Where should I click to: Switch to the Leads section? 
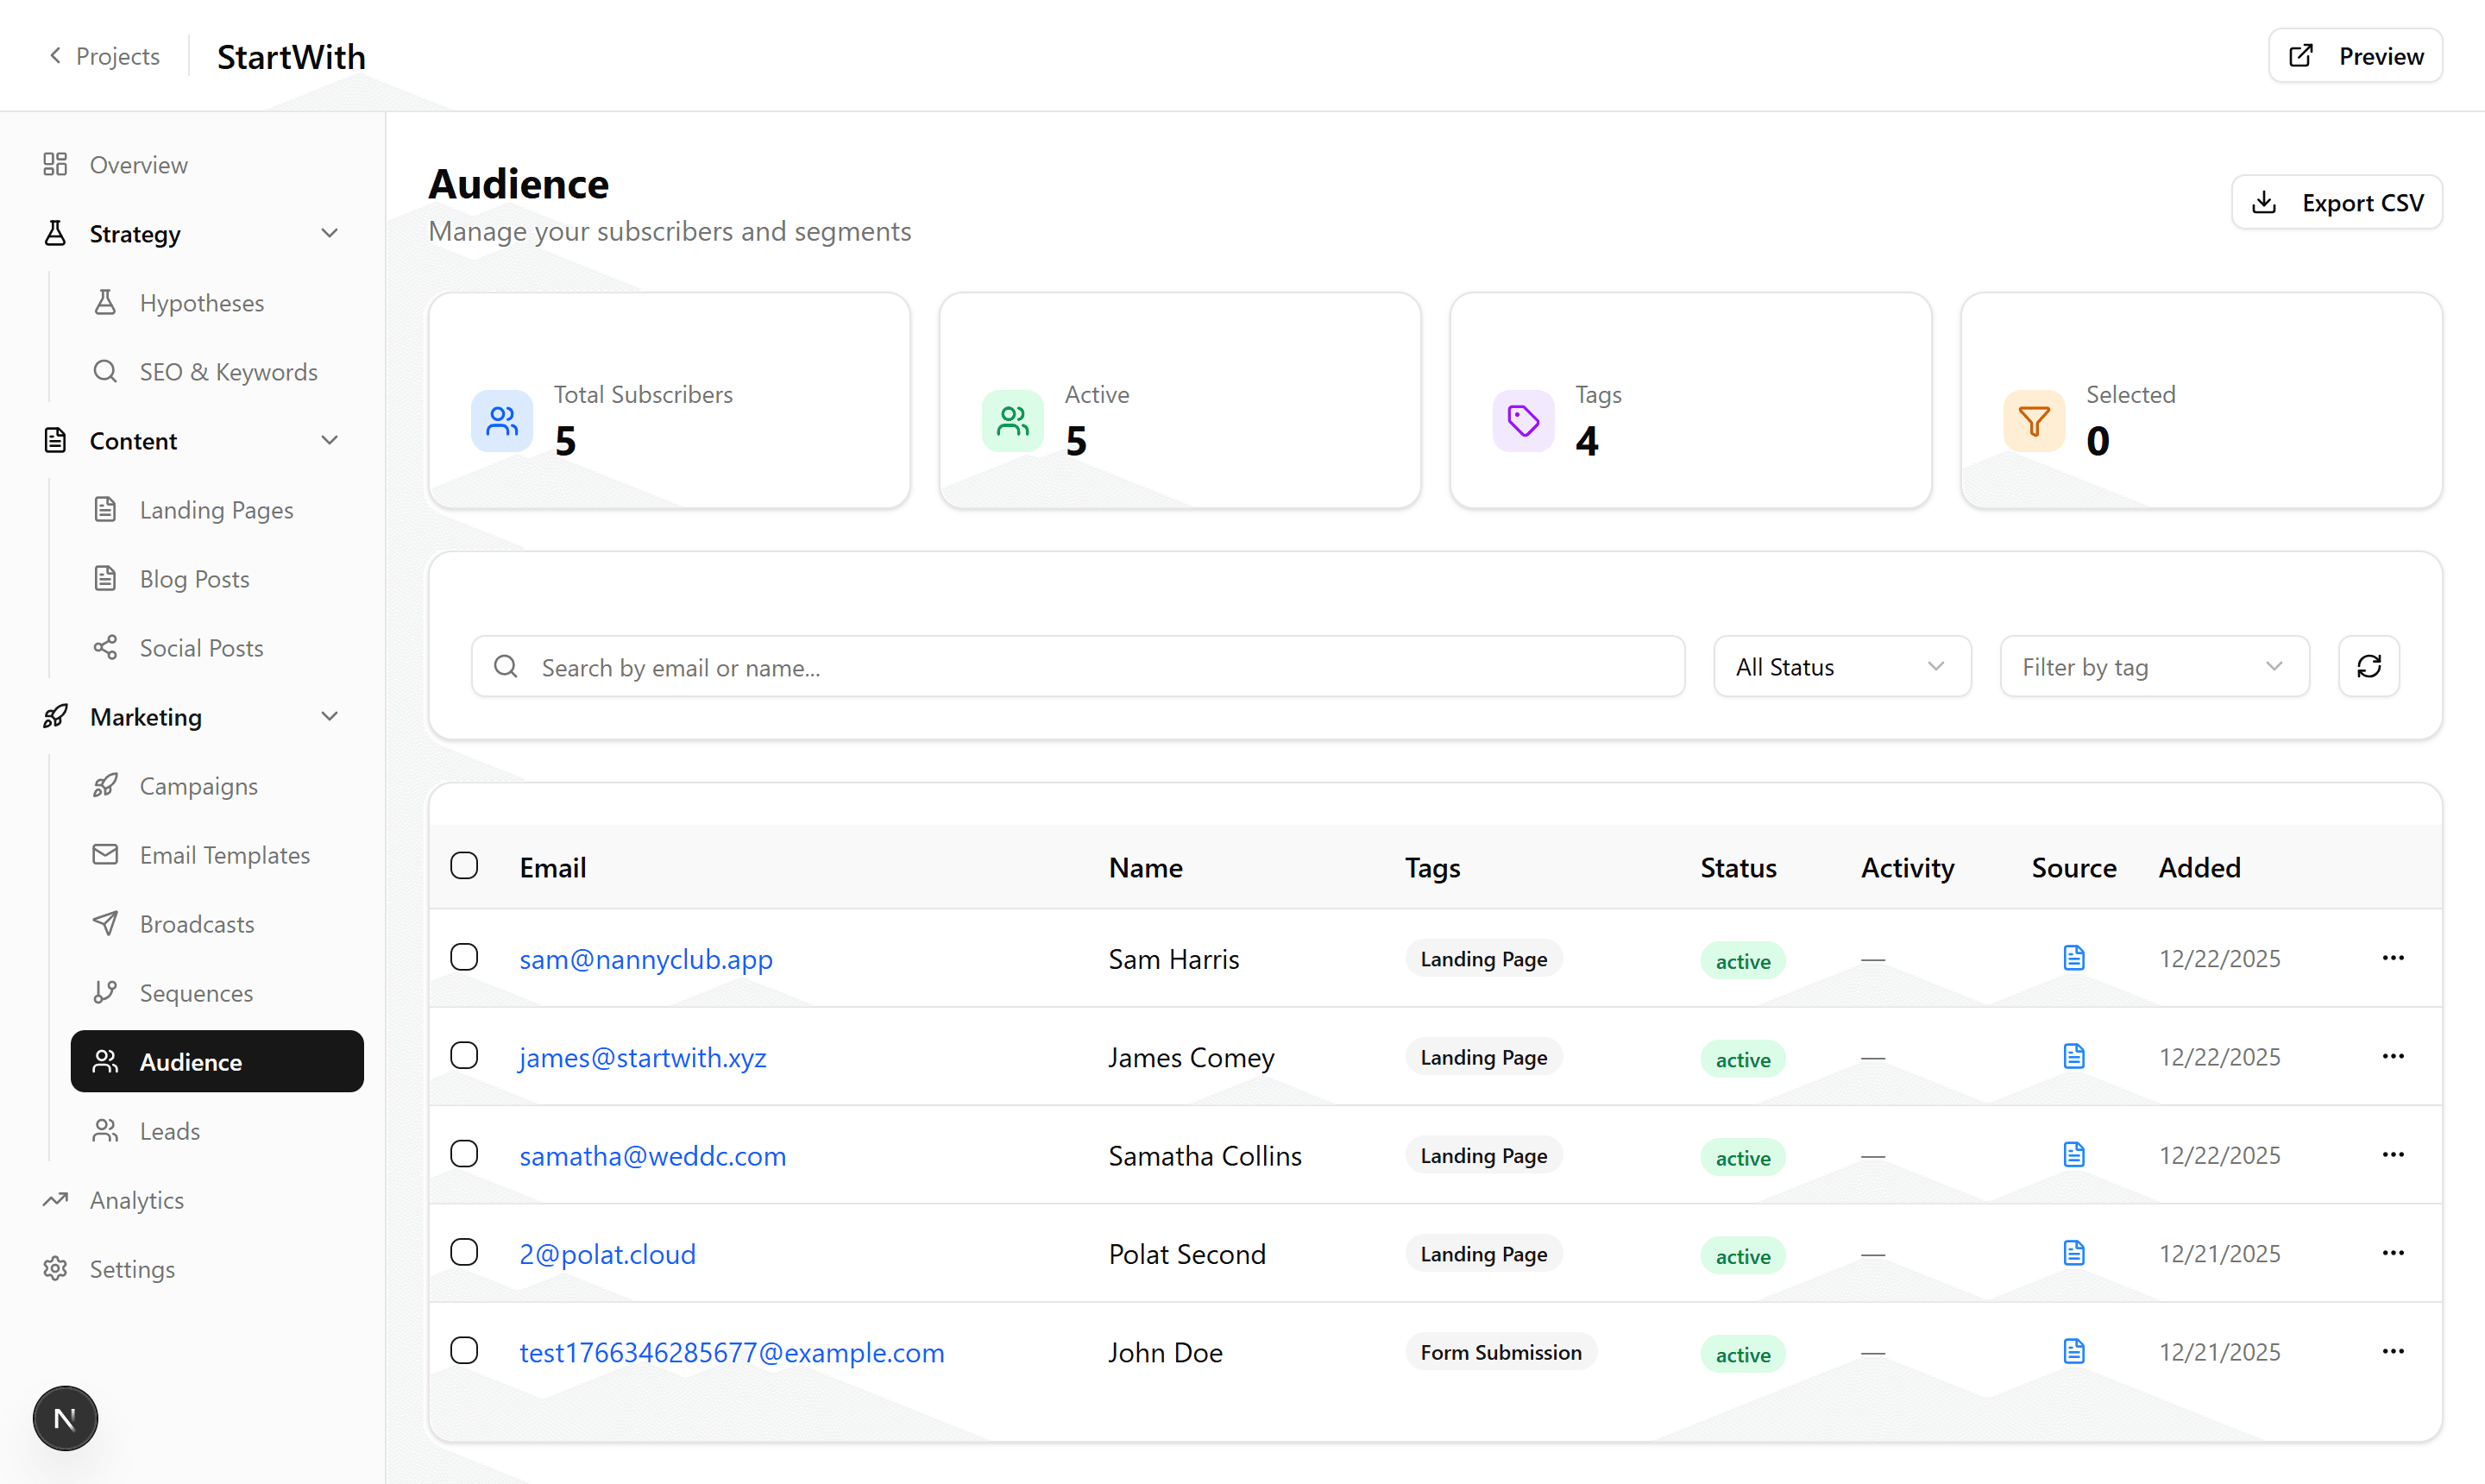click(x=171, y=1130)
